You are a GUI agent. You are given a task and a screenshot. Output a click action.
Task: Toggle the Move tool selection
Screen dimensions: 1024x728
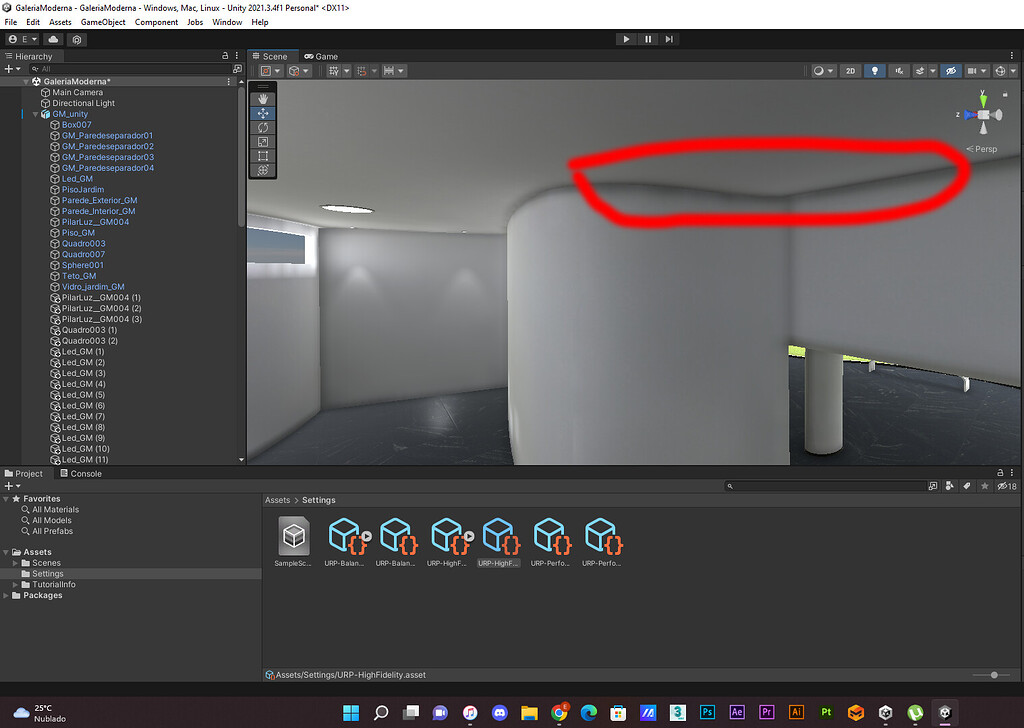(263, 113)
